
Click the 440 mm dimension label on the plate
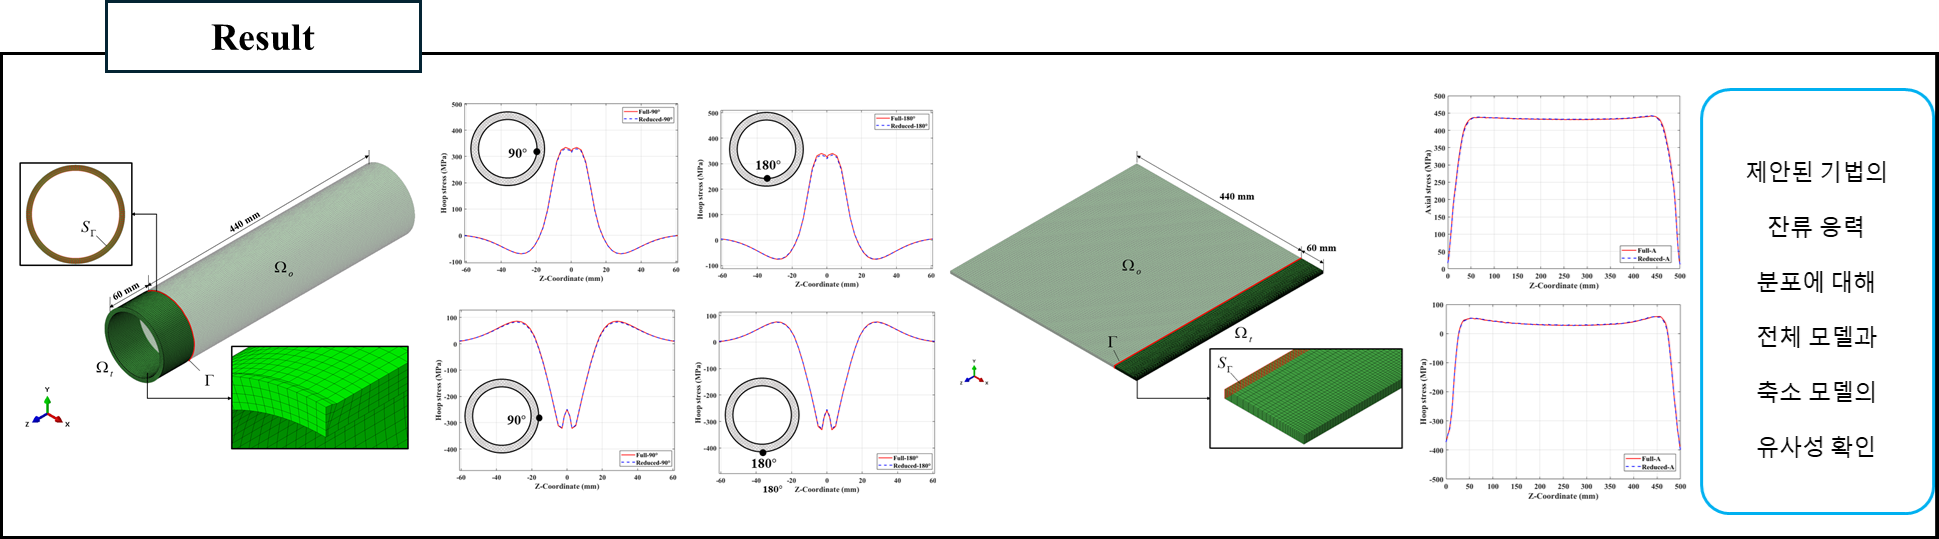(x=1236, y=196)
